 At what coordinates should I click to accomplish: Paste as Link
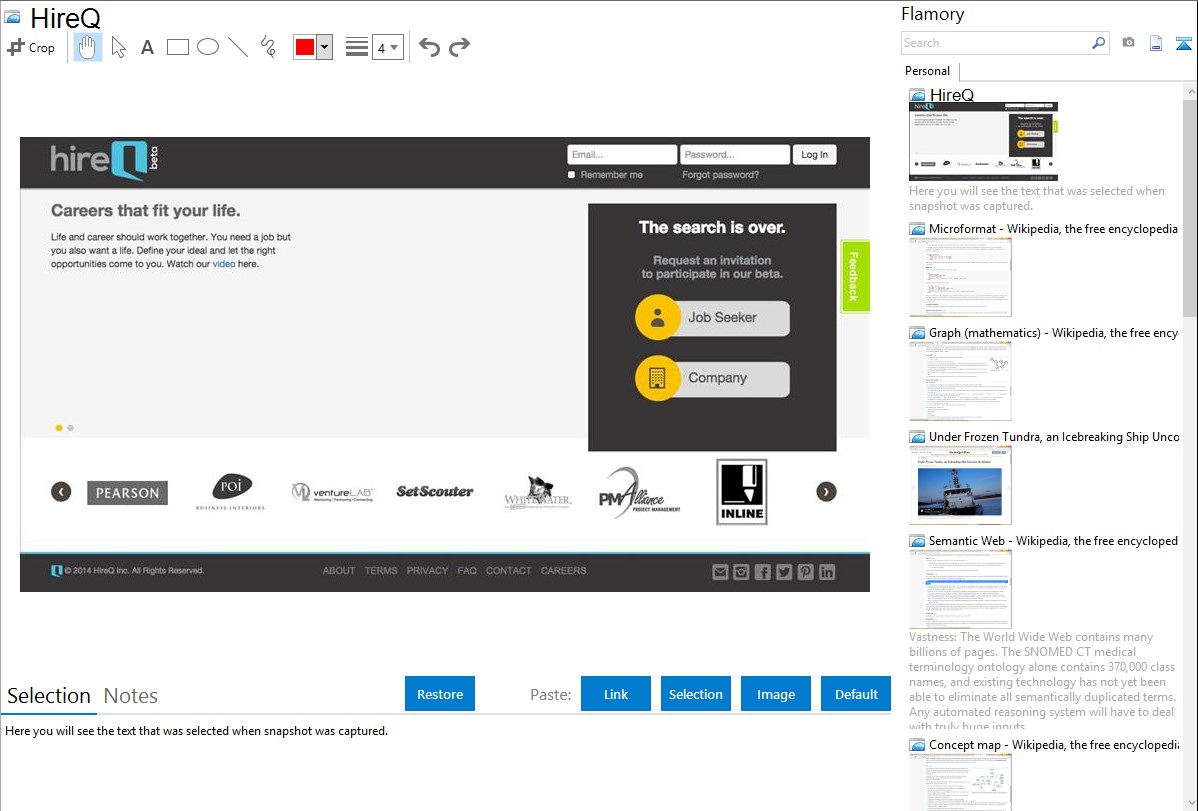pyautogui.click(x=616, y=694)
